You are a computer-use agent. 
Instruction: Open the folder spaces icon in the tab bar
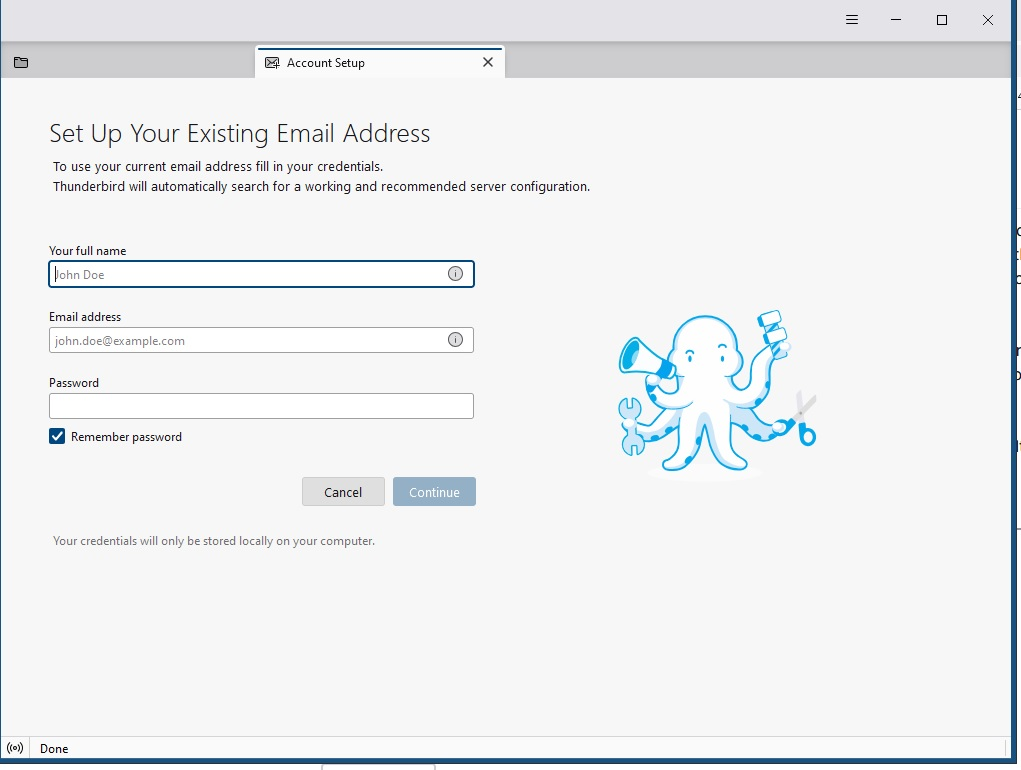21,62
